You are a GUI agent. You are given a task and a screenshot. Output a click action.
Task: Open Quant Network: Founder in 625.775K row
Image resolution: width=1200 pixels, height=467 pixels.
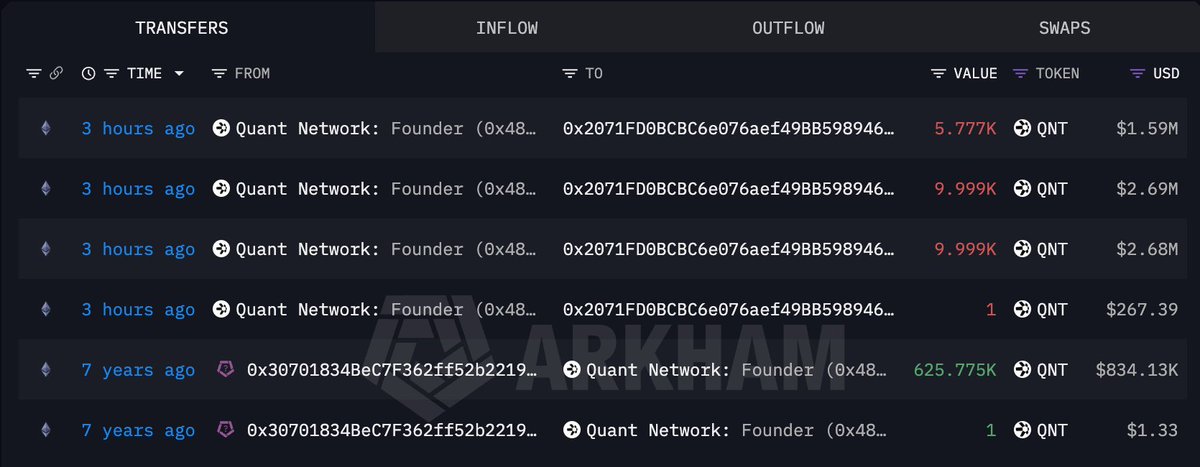[725, 370]
